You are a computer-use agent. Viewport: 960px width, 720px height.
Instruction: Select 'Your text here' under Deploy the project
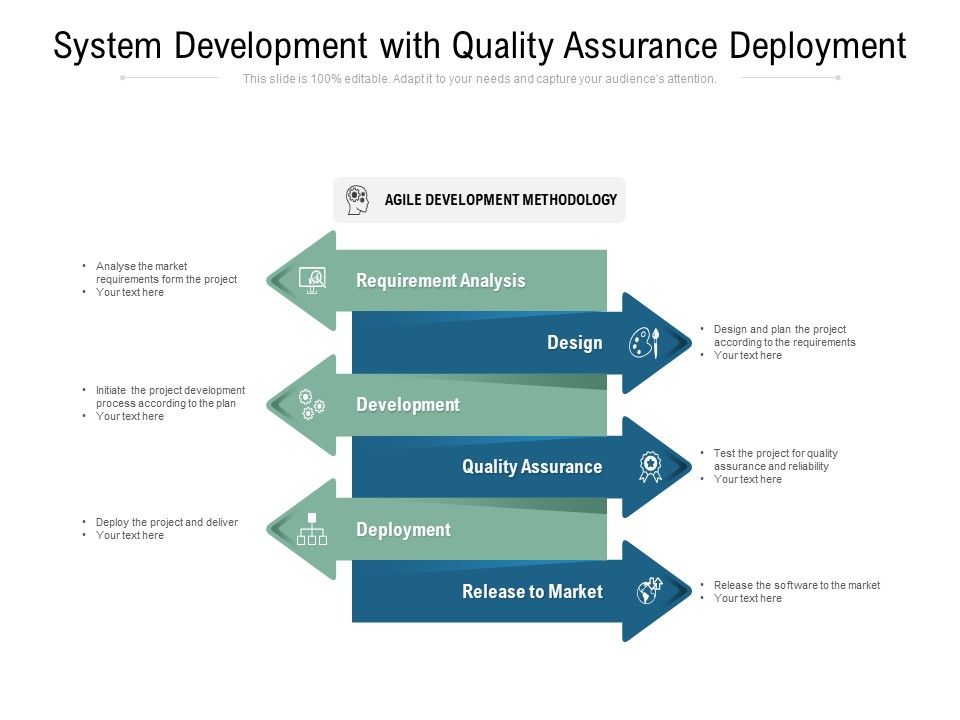point(130,536)
